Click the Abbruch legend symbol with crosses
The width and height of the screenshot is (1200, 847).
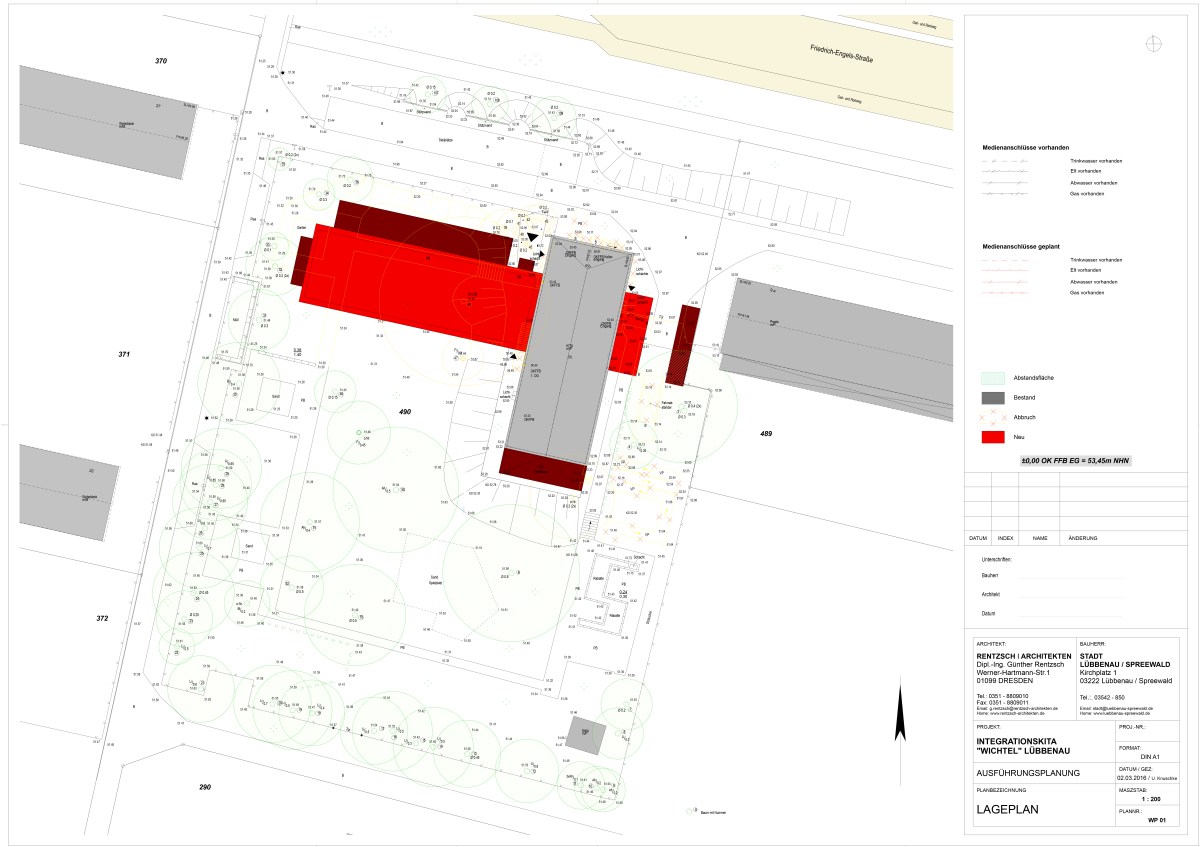pos(993,418)
